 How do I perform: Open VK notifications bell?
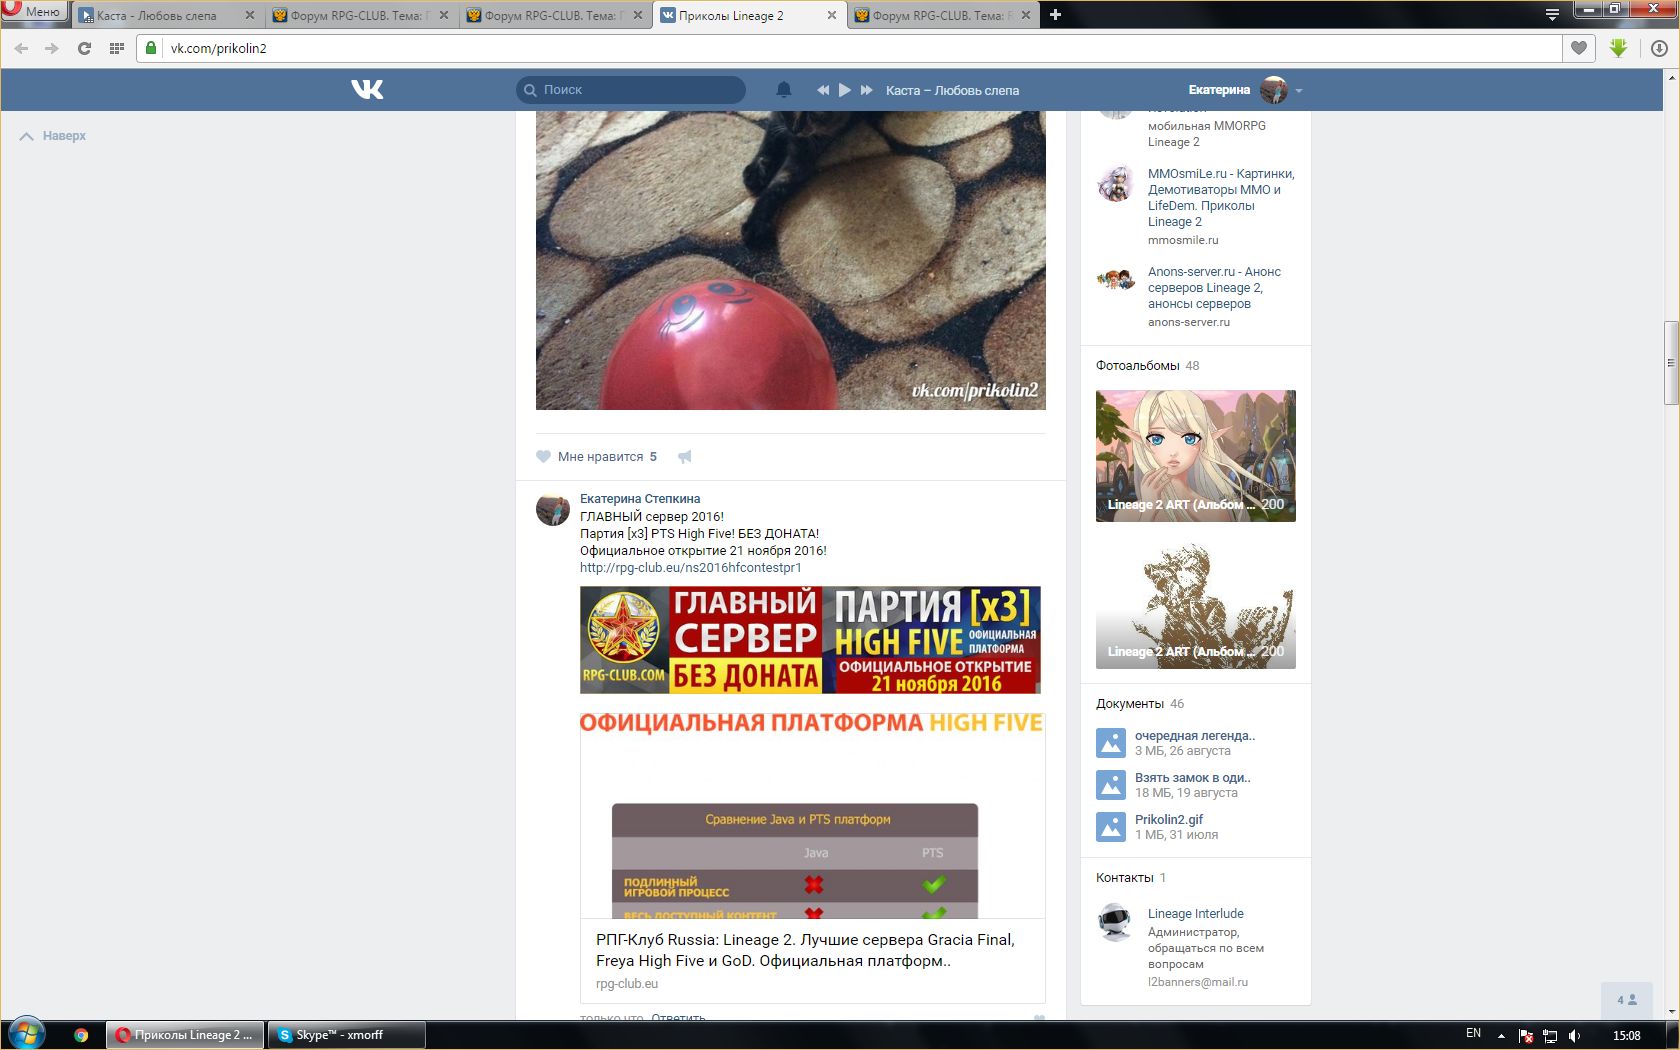coord(784,90)
